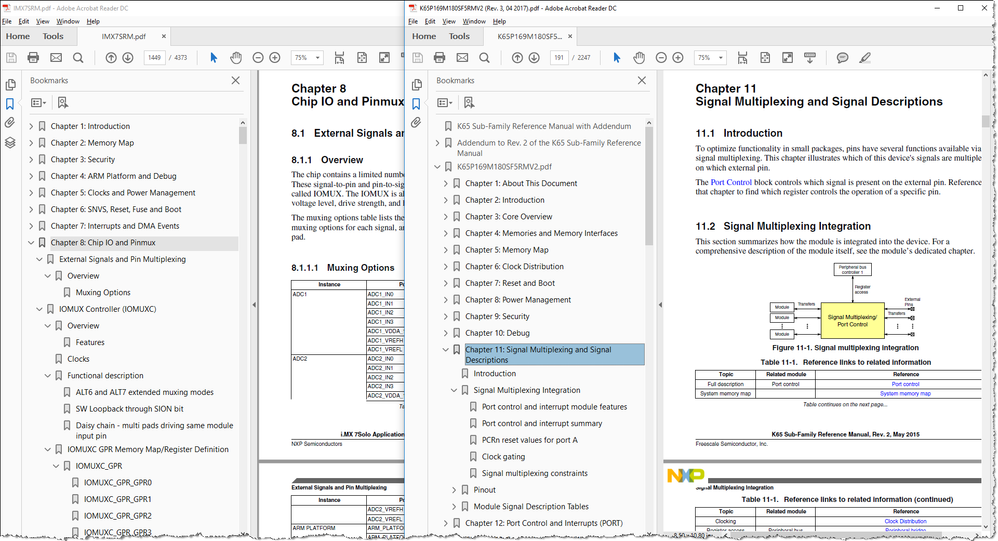Collapse Chapter 8: Chip IO and Pinmux
Screen dimensions: 998x541
[x=31, y=242]
